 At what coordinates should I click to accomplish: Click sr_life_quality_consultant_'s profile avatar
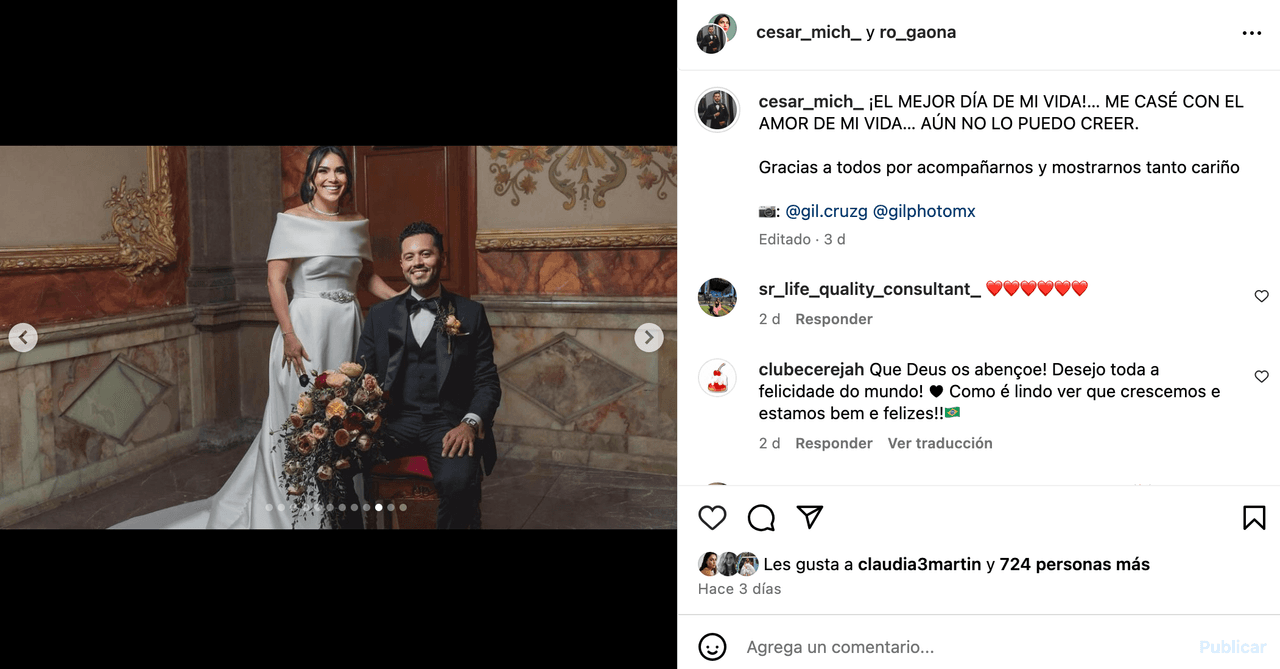point(717,297)
